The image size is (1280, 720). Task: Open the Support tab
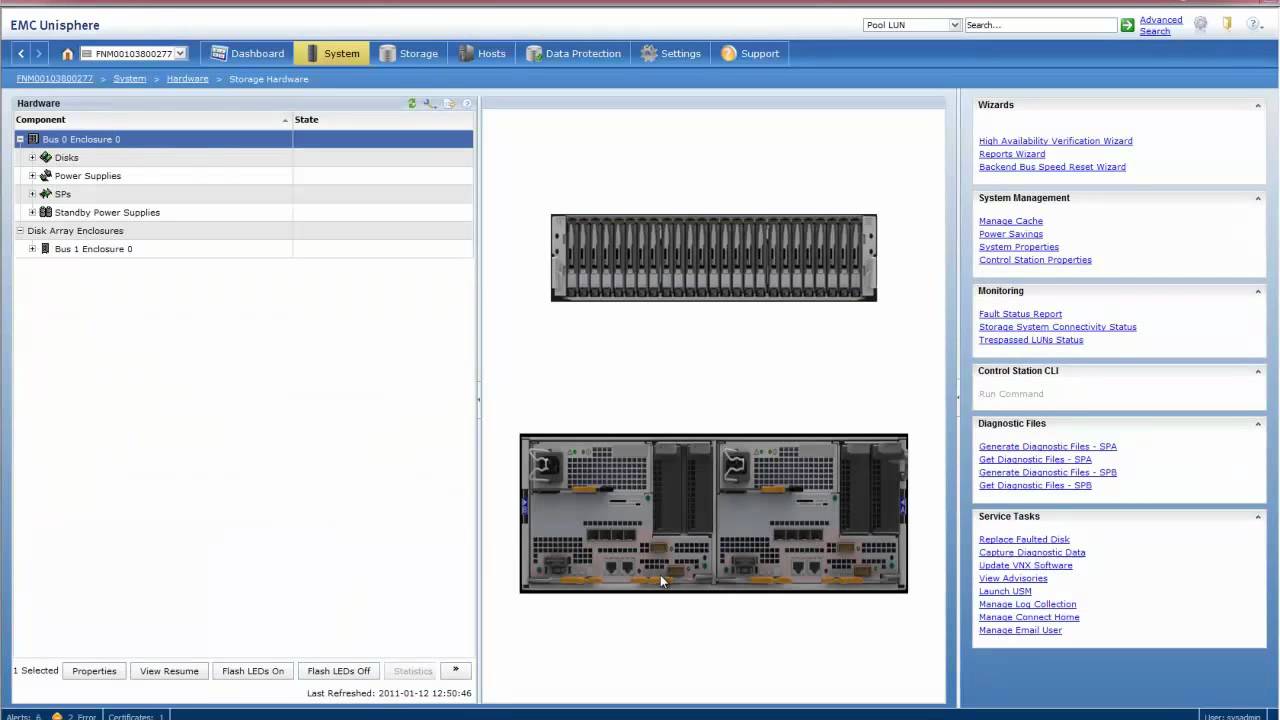pyautogui.click(x=749, y=53)
